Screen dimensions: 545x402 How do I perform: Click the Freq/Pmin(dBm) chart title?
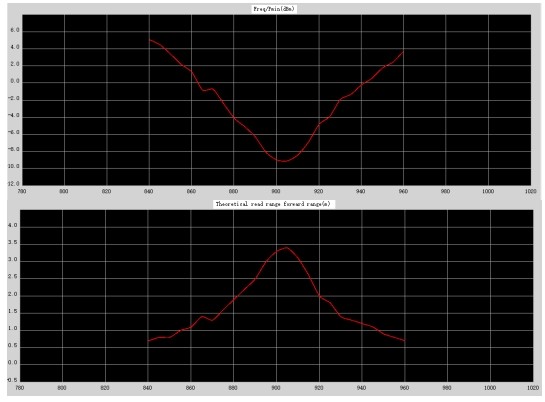(x=274, y=9)
